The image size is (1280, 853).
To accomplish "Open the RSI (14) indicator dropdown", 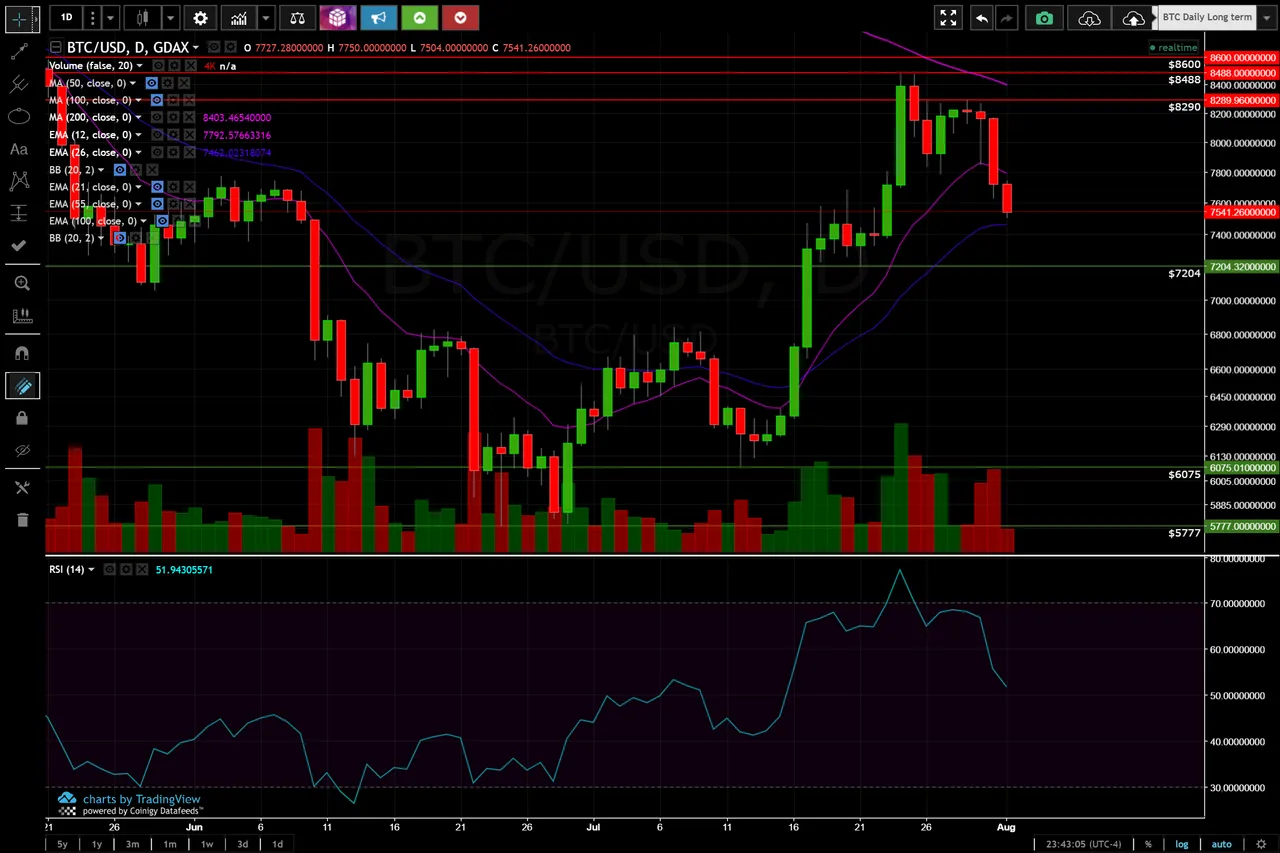I will coord(91,570).
